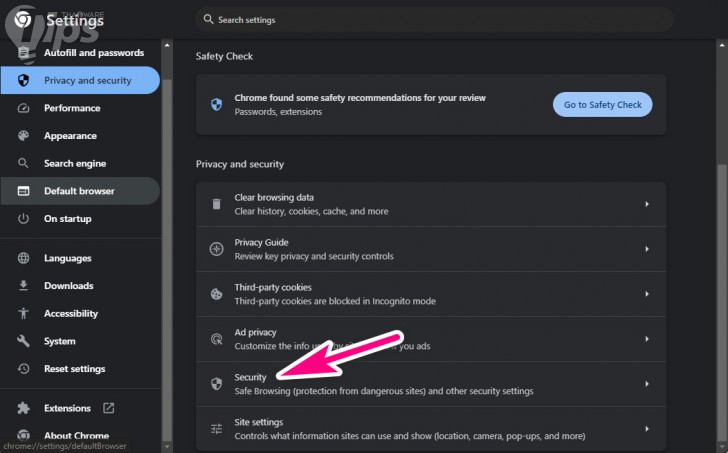Open Third-party cookies option
The width and height of the screenshot is (728, 453).
(431, 294)
